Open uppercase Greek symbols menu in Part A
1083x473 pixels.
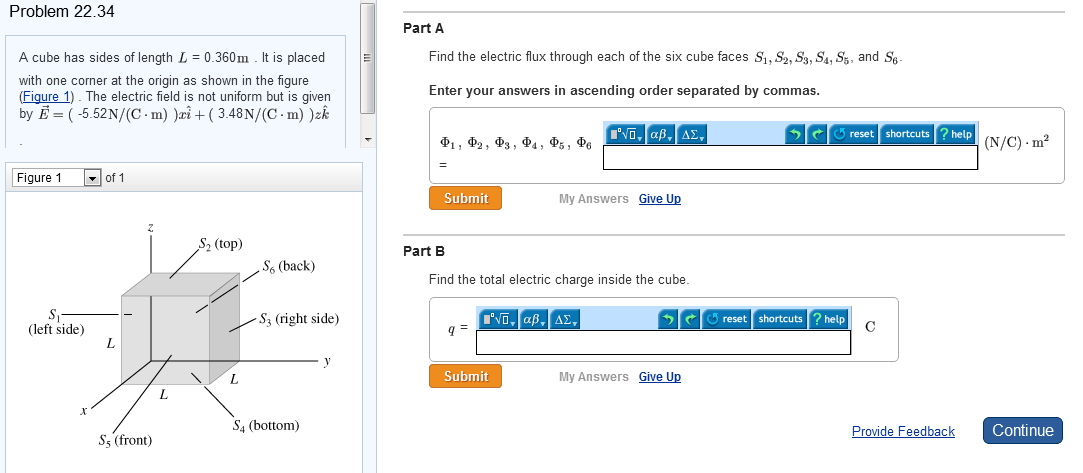coord(692,134)
